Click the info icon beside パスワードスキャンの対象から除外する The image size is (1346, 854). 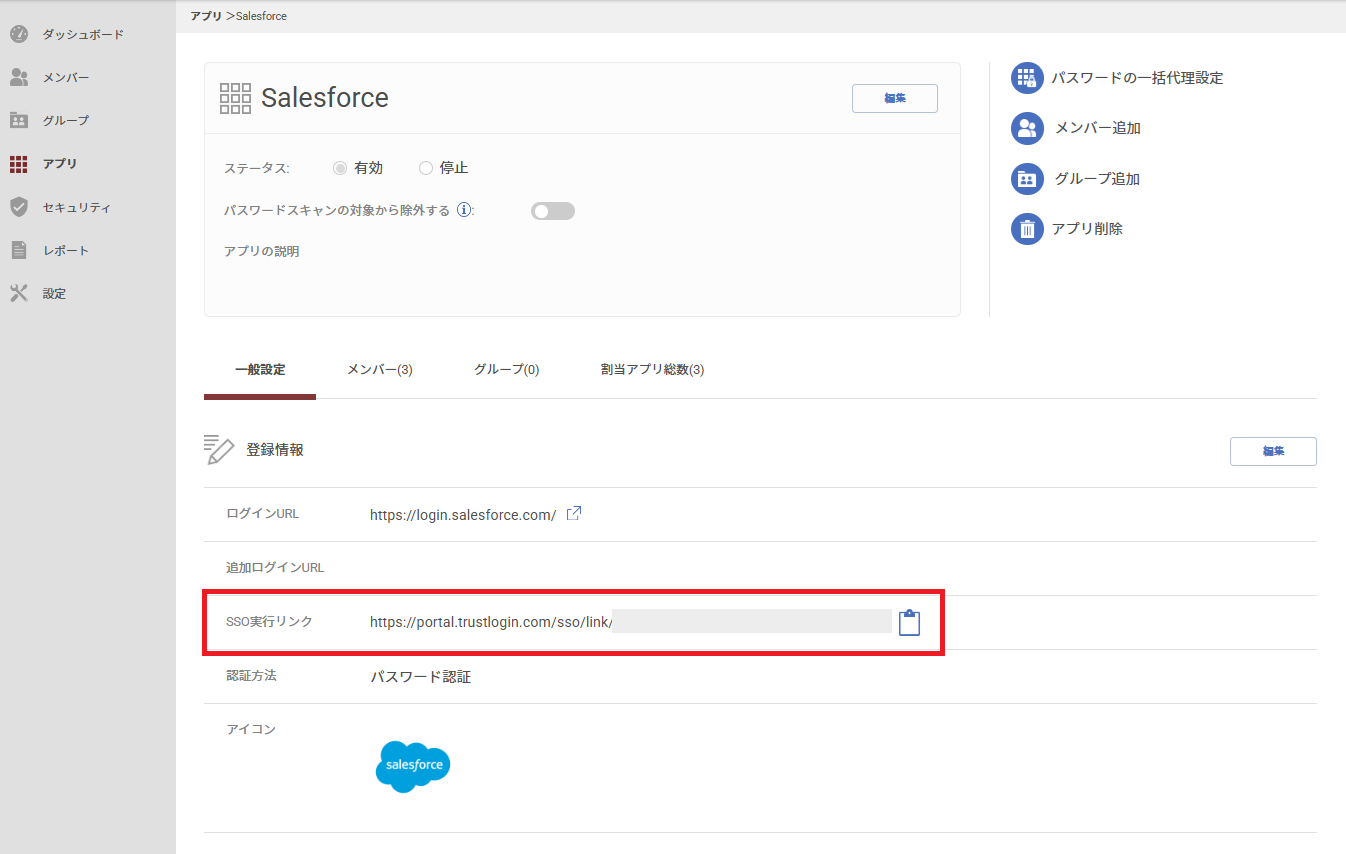[464, 210]
